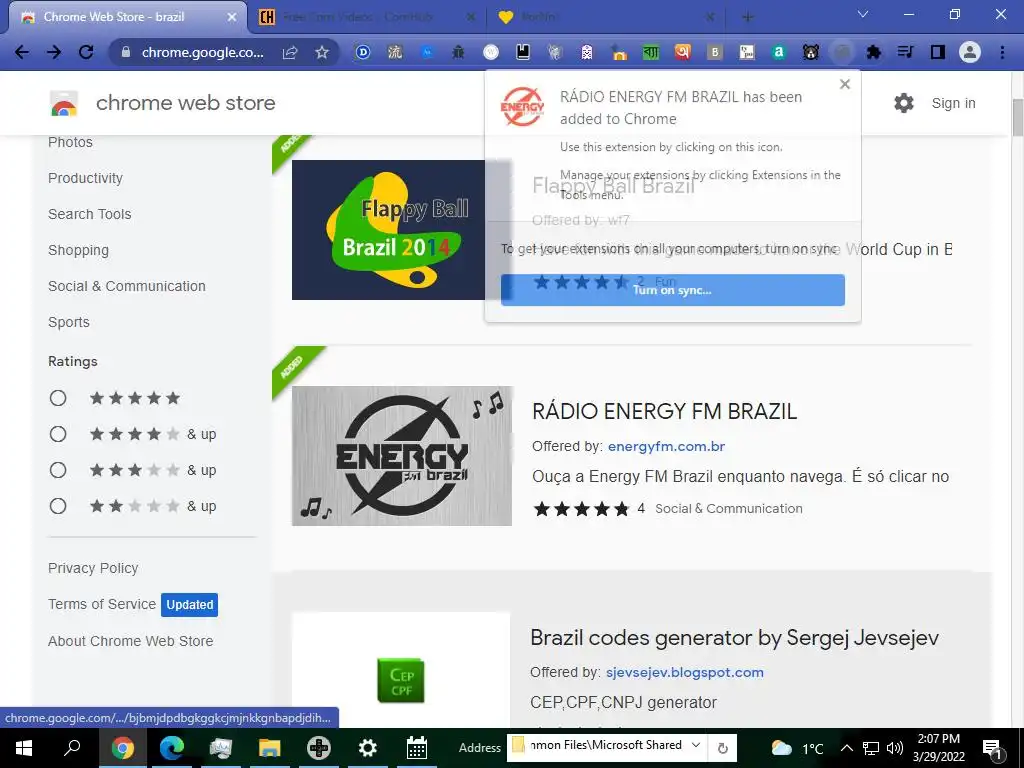Viewport: 1024px width, 768px height.
Task: Open the Windows Start menu
Action: tap(24, 748)
